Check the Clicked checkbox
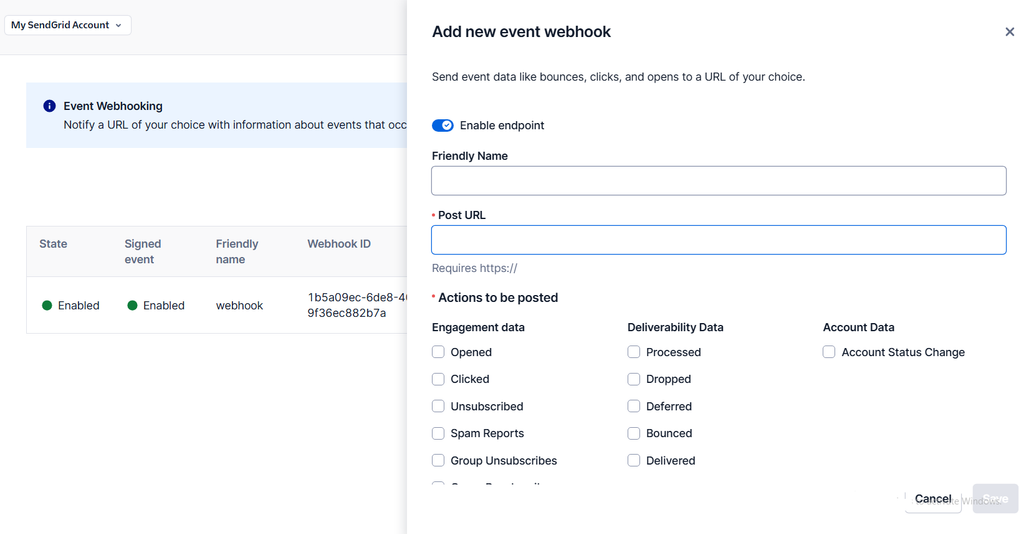This screenshot has width=1024, height=534. tap(438, 379)
